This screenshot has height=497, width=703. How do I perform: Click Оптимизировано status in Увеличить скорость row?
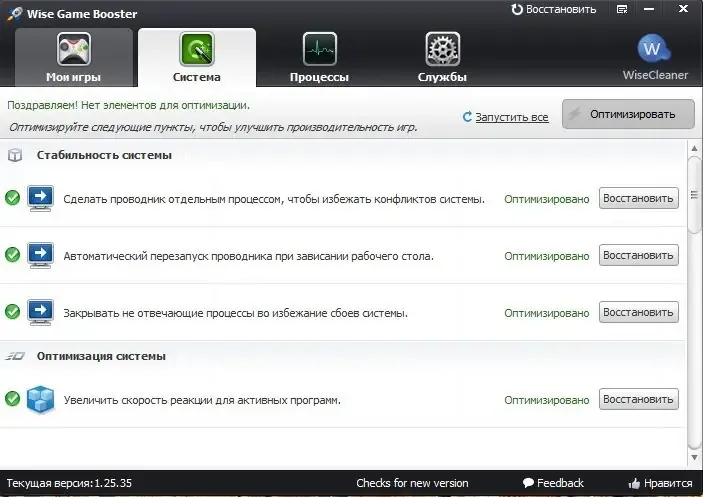(x=547, y=400)
